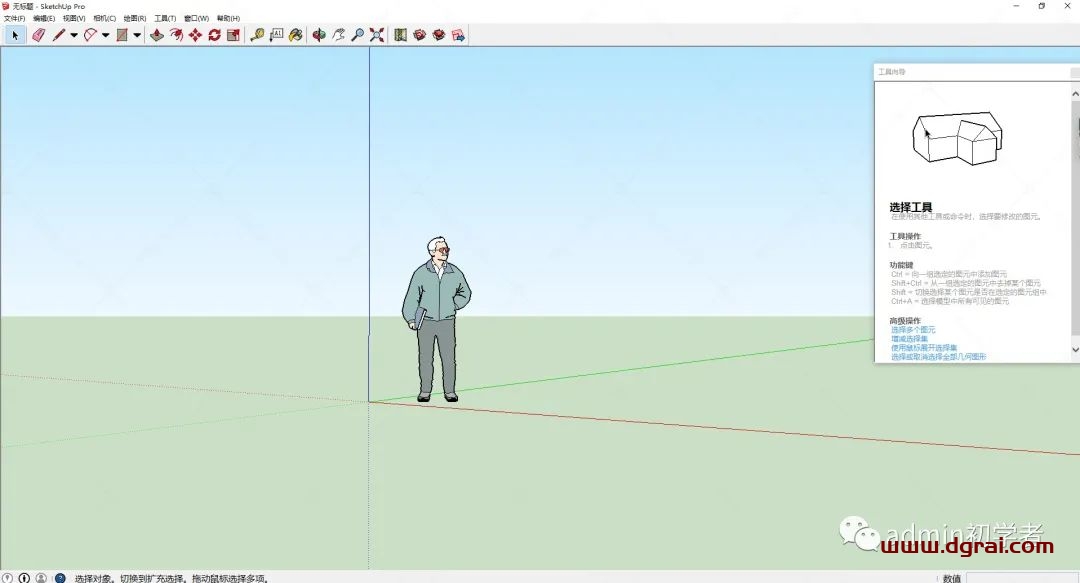Select the Rotate tool
This screenshot has width=1080, height=583.
215,35
